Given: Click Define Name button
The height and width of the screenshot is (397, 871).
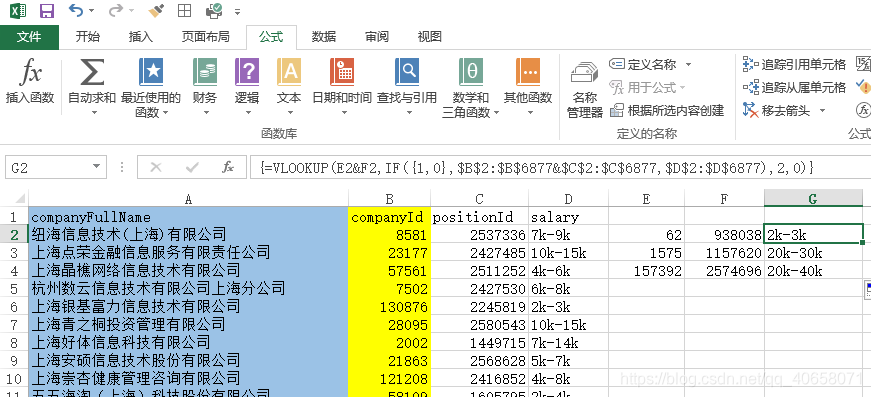Looking at the screenshot, I should pos(643,64).
